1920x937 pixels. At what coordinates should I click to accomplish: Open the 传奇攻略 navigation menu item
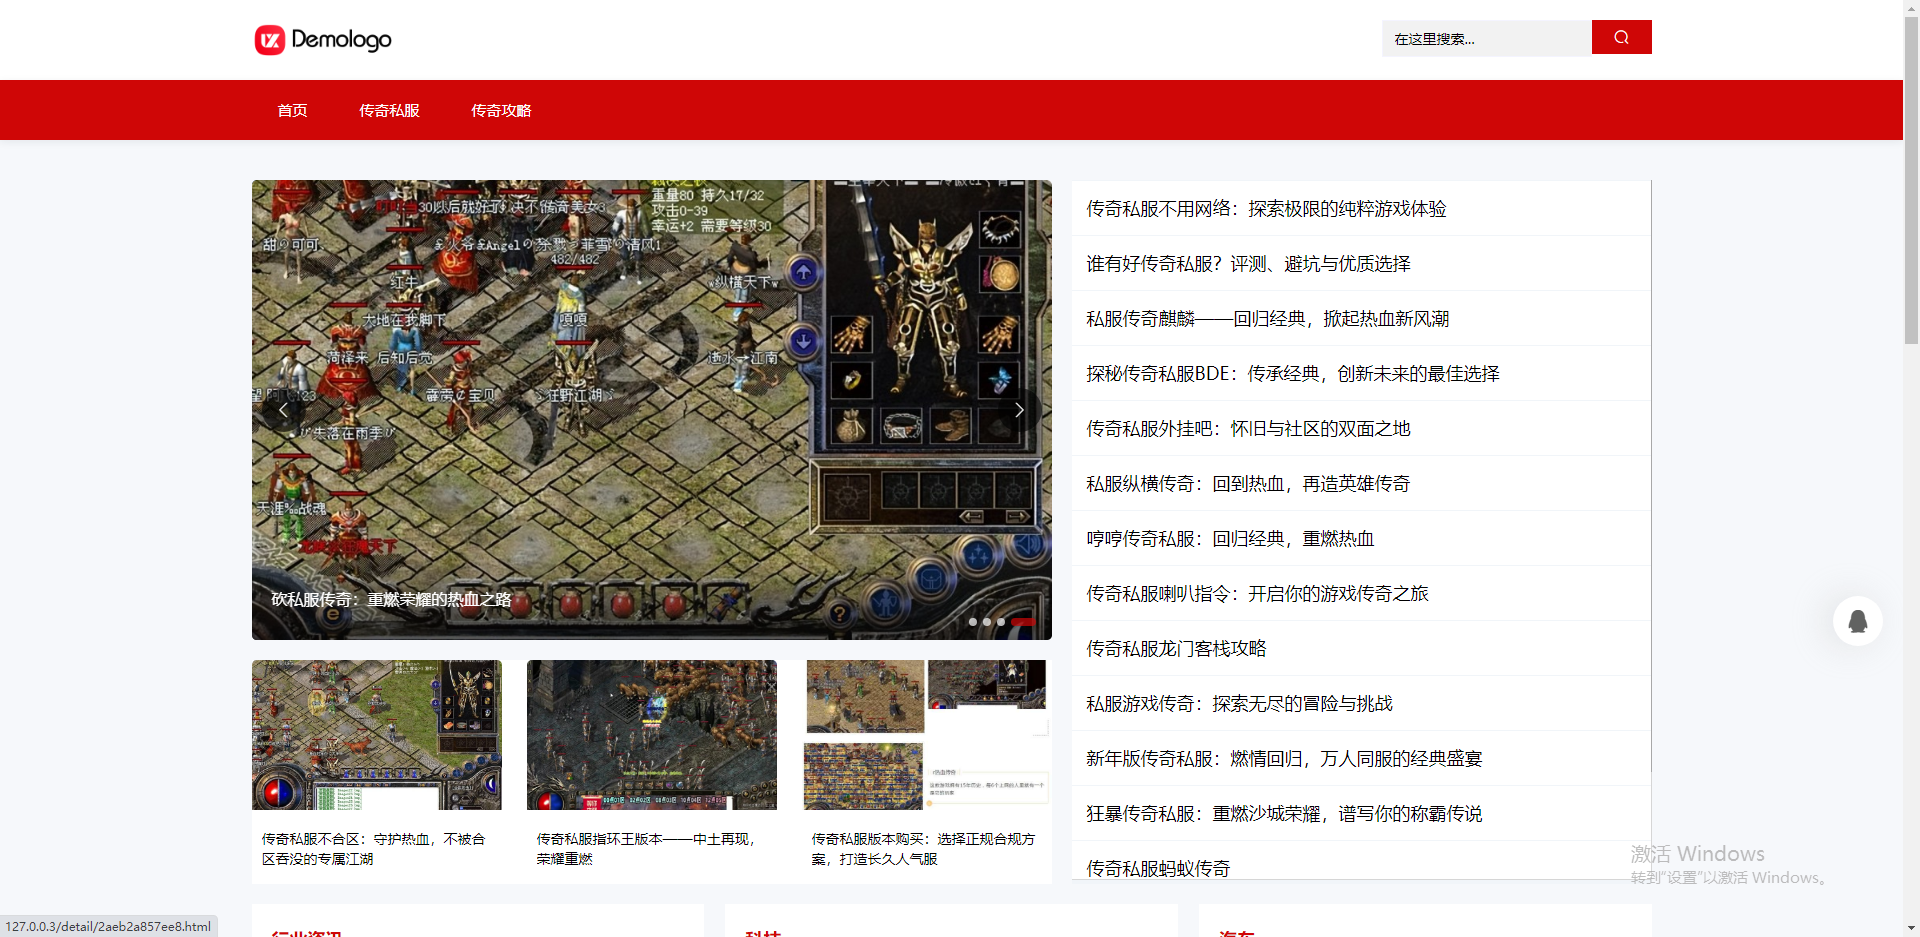click(501, 110)
